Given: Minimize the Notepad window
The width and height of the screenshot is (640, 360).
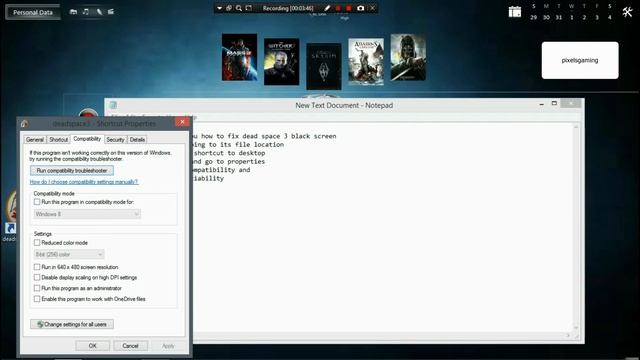Looking at the screenshot, I should click(x=542, y=104).
